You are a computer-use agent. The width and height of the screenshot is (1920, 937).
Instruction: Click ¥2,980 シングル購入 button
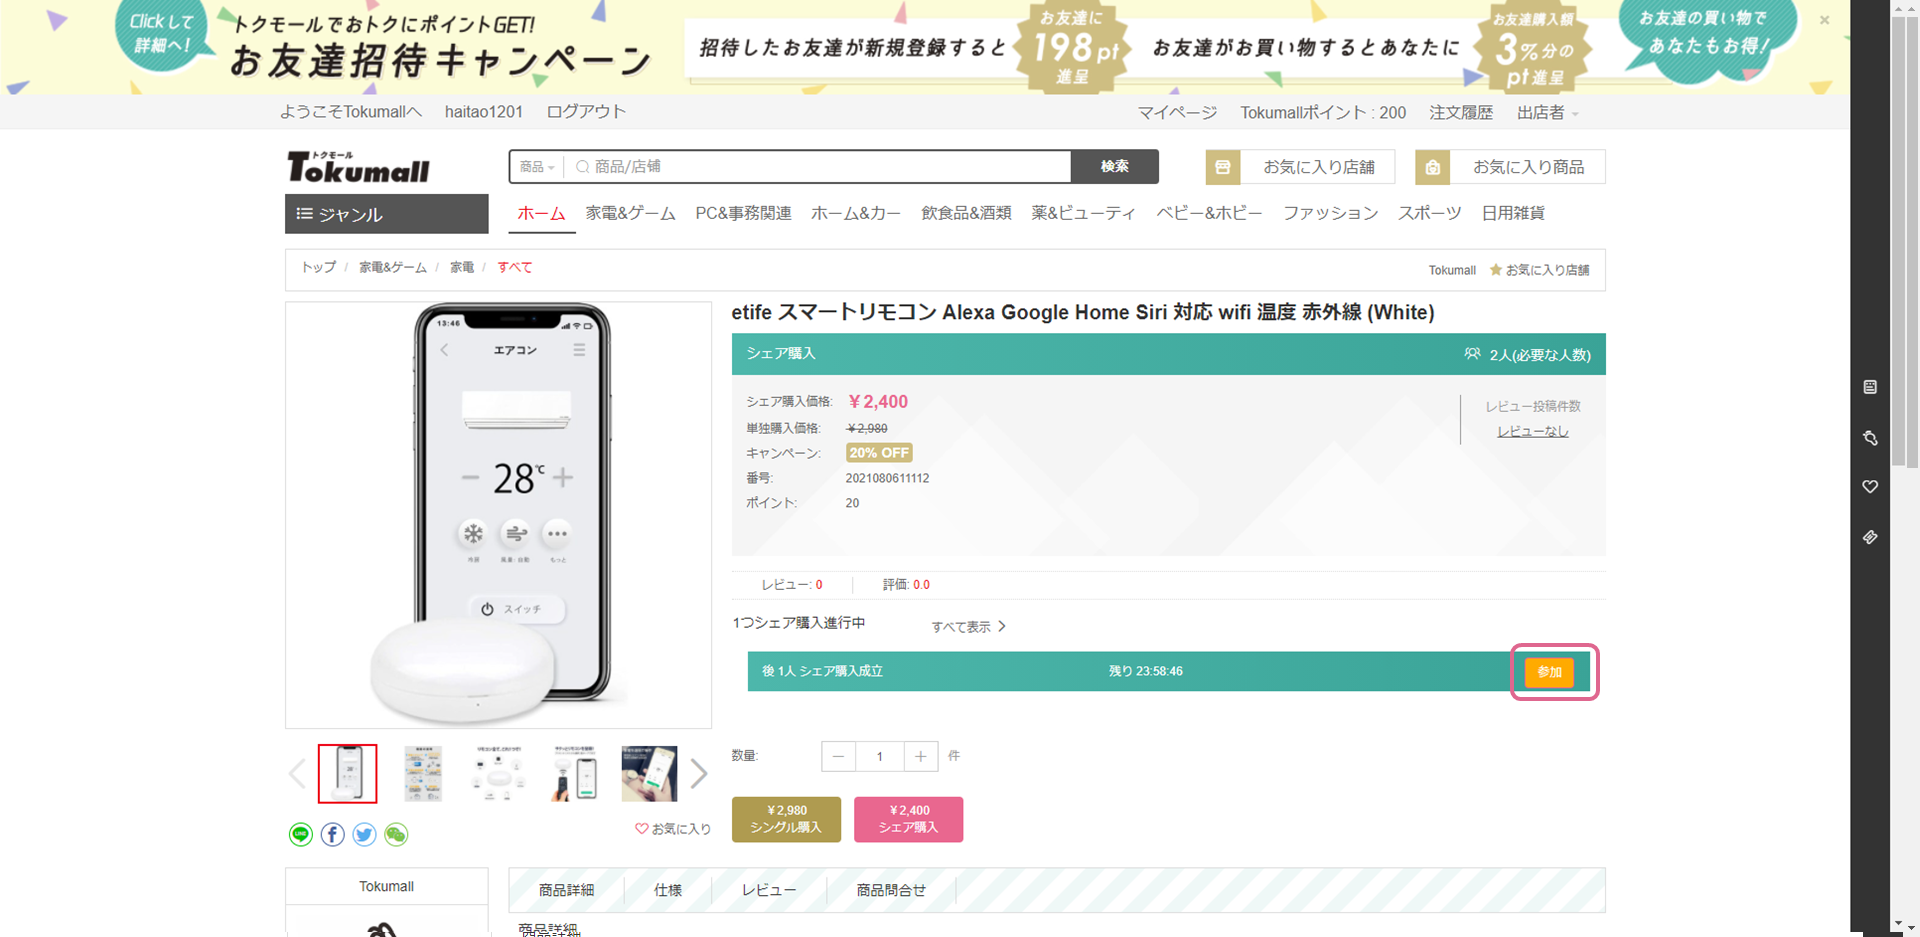coord(786,819)
